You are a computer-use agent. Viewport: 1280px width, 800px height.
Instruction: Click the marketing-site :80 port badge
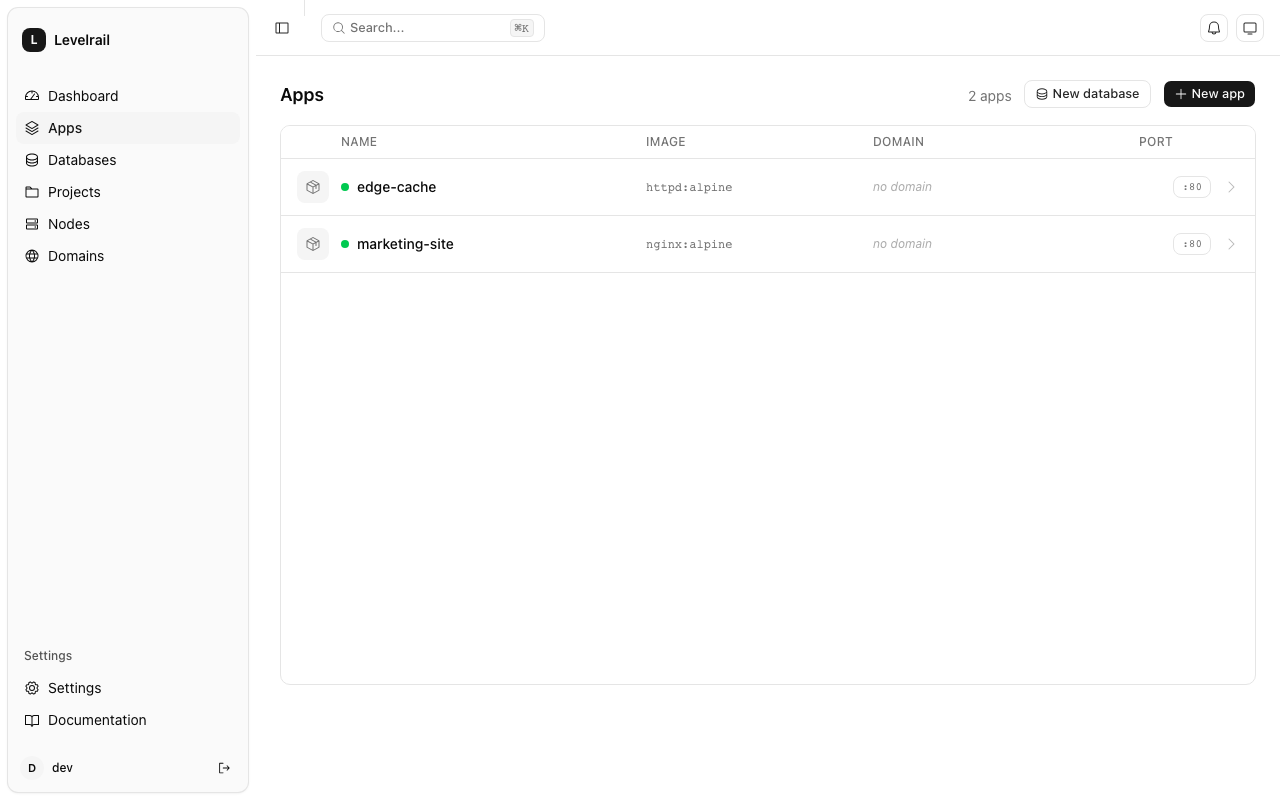point(1192,244)
